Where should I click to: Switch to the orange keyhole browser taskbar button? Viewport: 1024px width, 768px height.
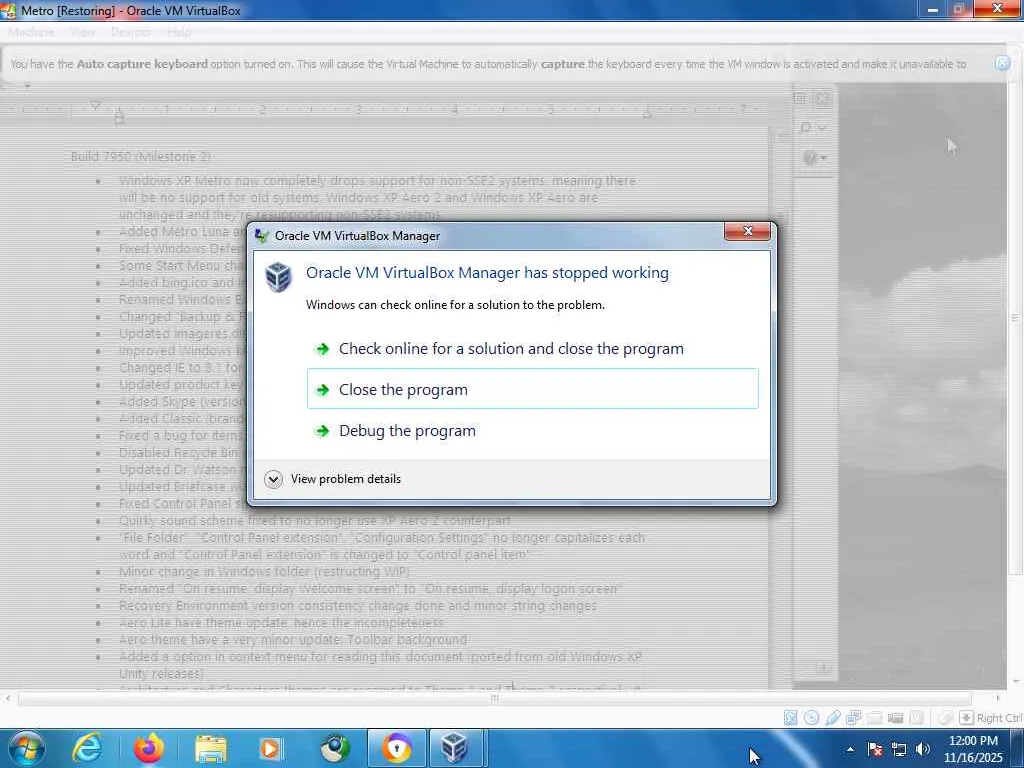click(x=397, y=748)
